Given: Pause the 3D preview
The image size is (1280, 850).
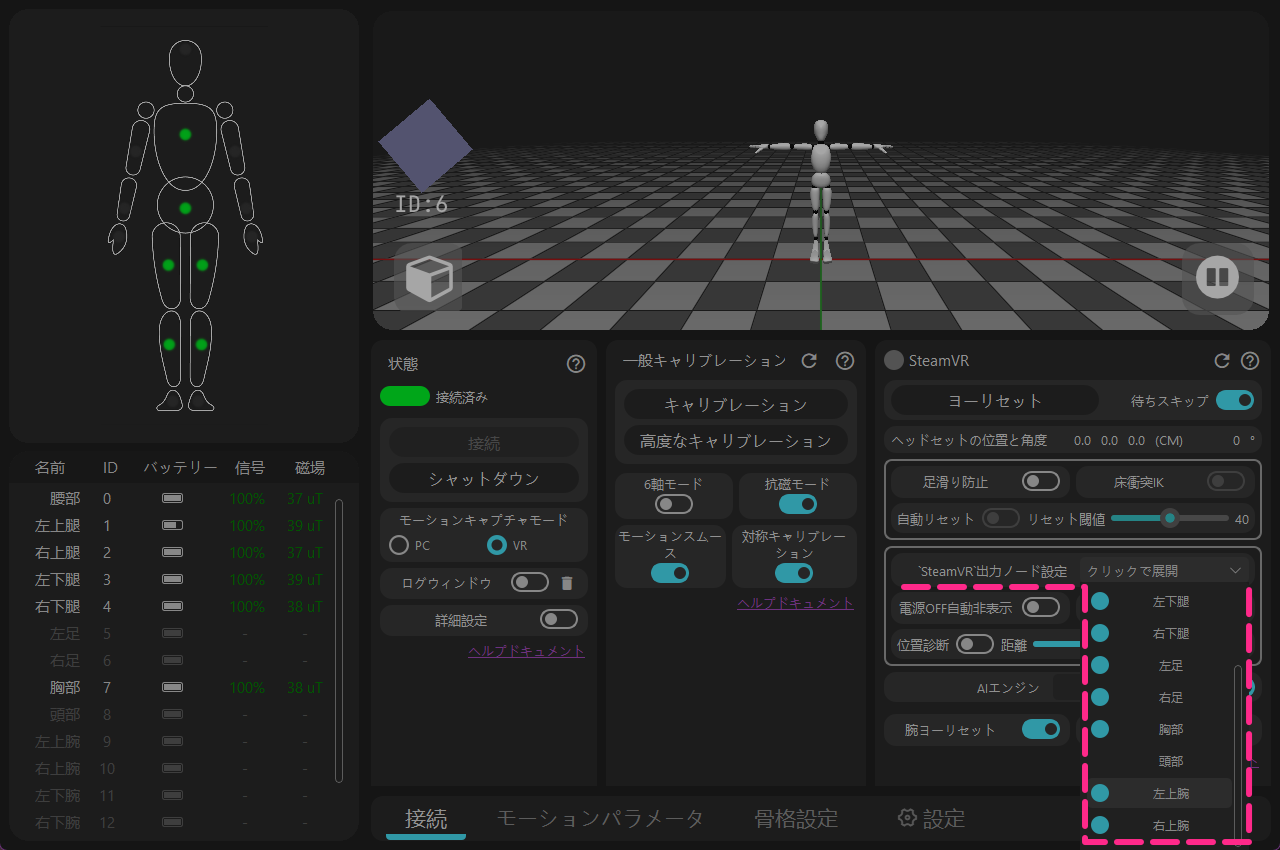Looking at the screenshot, I should pyautogui.click(x=1217, y=277).
